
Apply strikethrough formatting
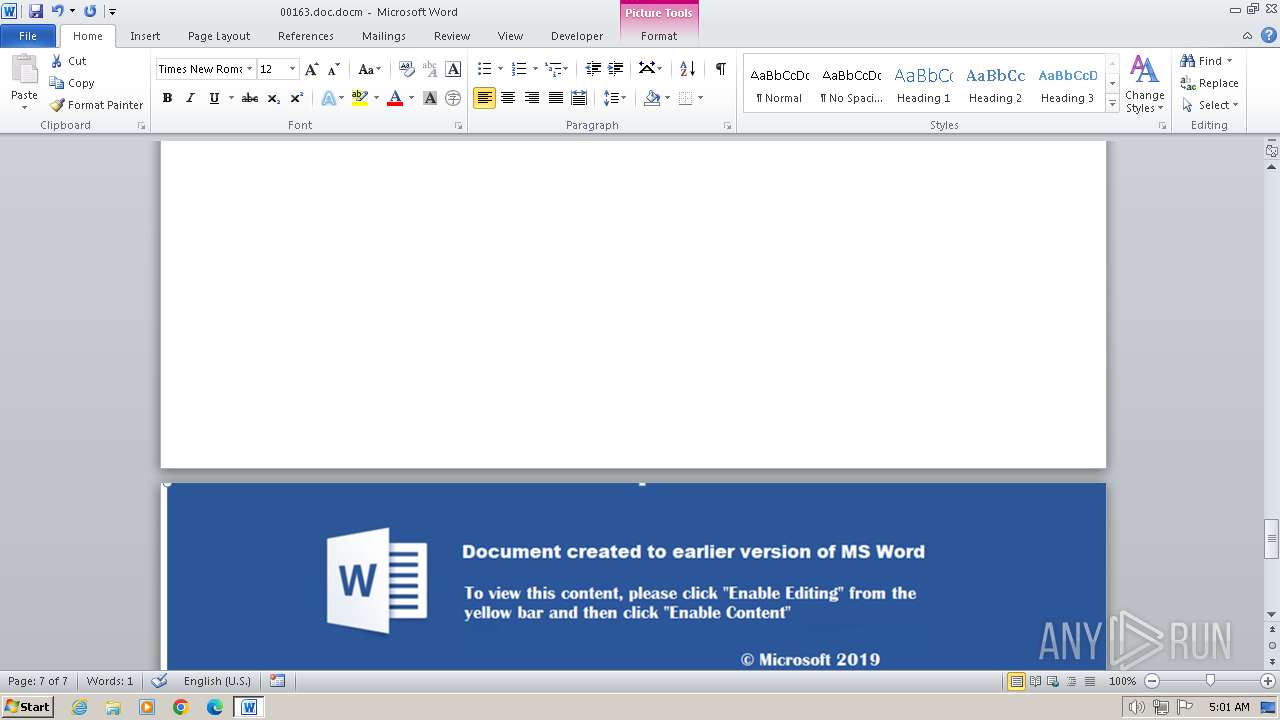pos(250,98)
